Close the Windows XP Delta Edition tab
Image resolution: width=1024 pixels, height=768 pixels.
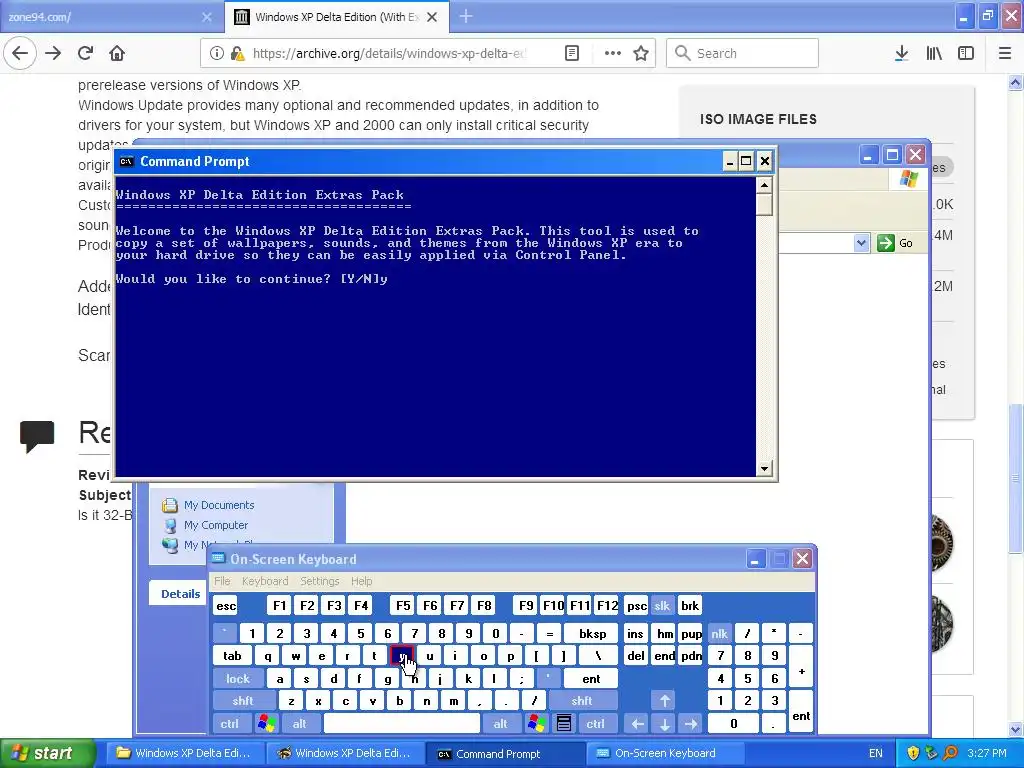click(x=432, y=17)
